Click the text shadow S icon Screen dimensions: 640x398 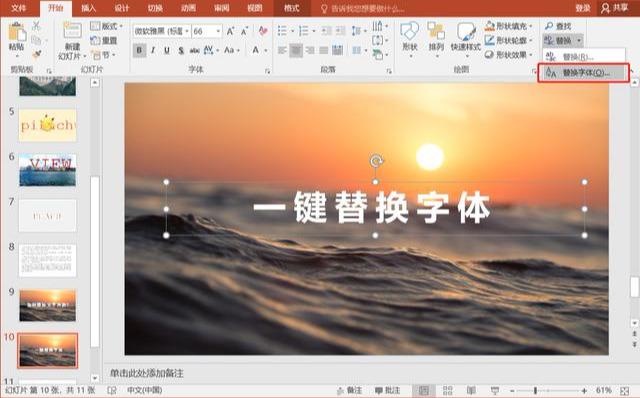(x=181, y=50)
